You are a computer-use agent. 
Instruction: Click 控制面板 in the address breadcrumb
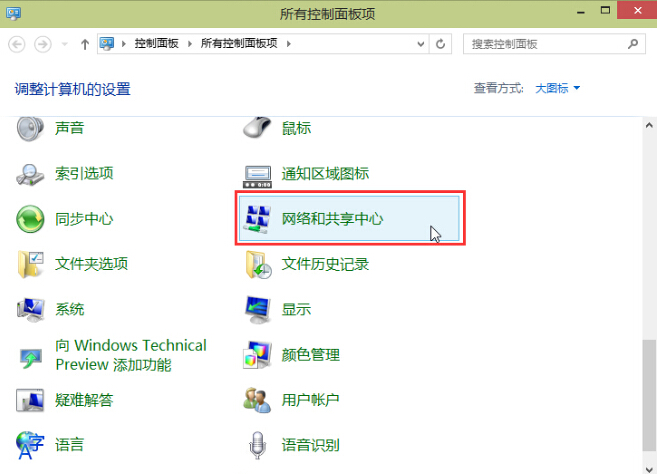(155, 44)
